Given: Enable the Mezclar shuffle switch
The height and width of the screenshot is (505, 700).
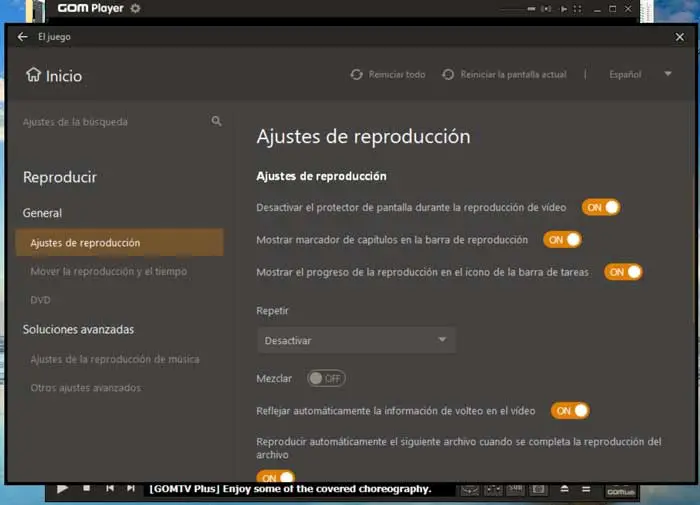Looking at the screenshot, I should (x=326, y=379).
